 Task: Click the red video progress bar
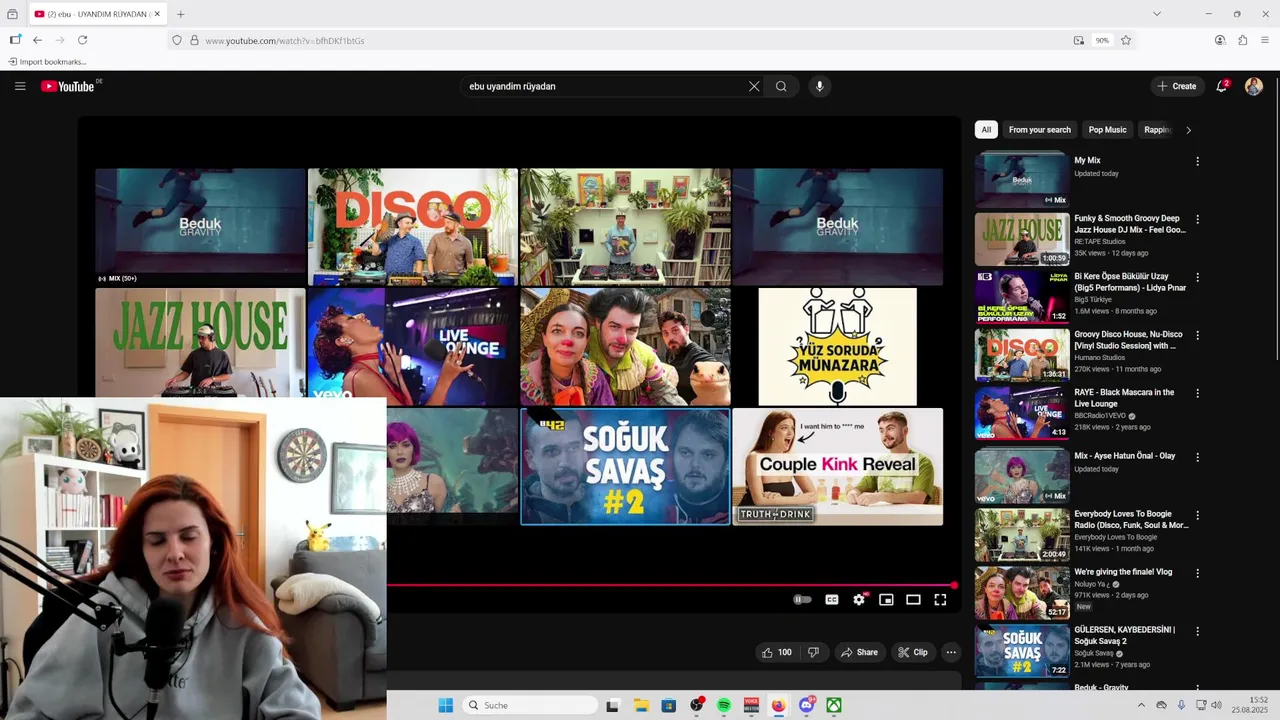[670, 585]
